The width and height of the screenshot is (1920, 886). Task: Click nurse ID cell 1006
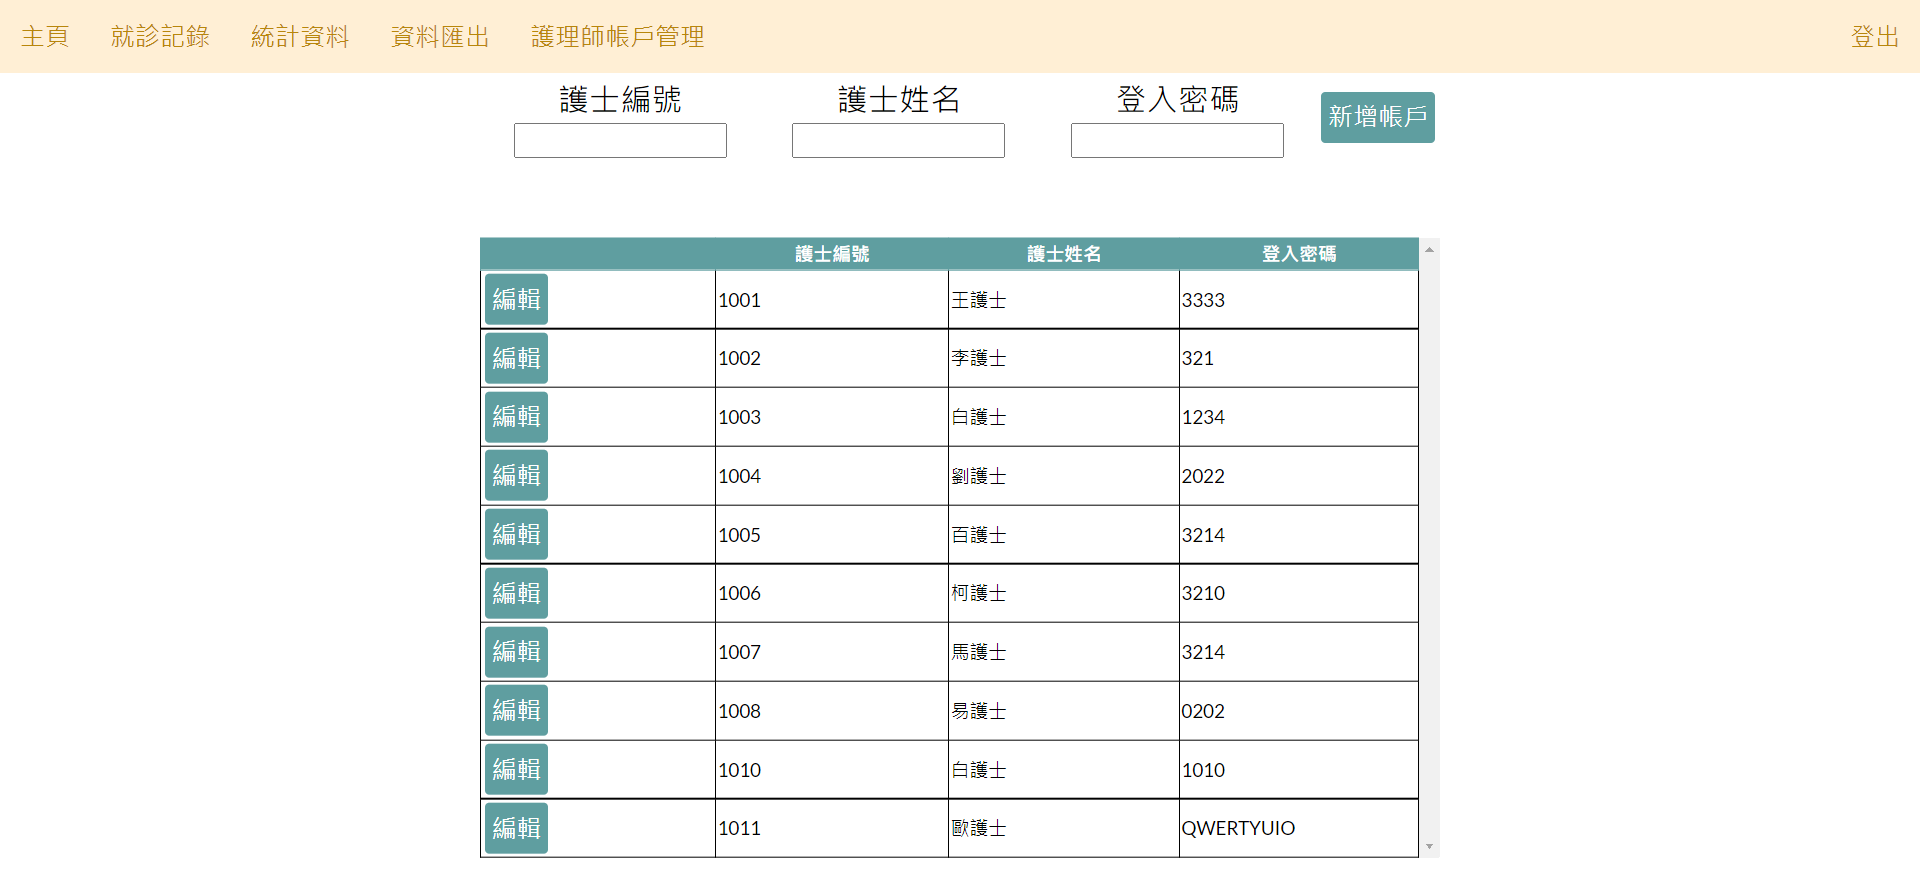tap(832, 593)
